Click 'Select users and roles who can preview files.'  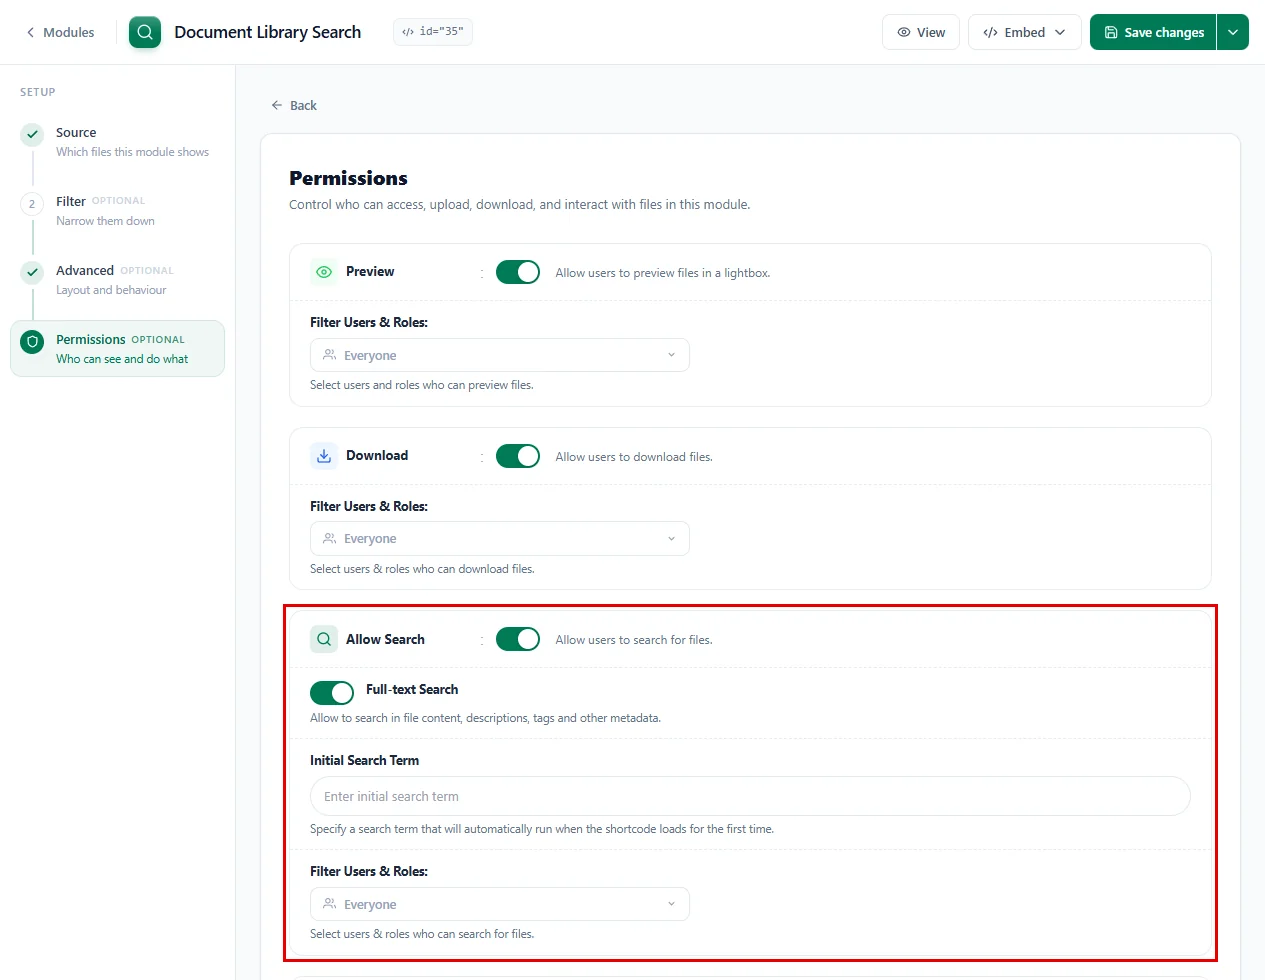point(422,385)
